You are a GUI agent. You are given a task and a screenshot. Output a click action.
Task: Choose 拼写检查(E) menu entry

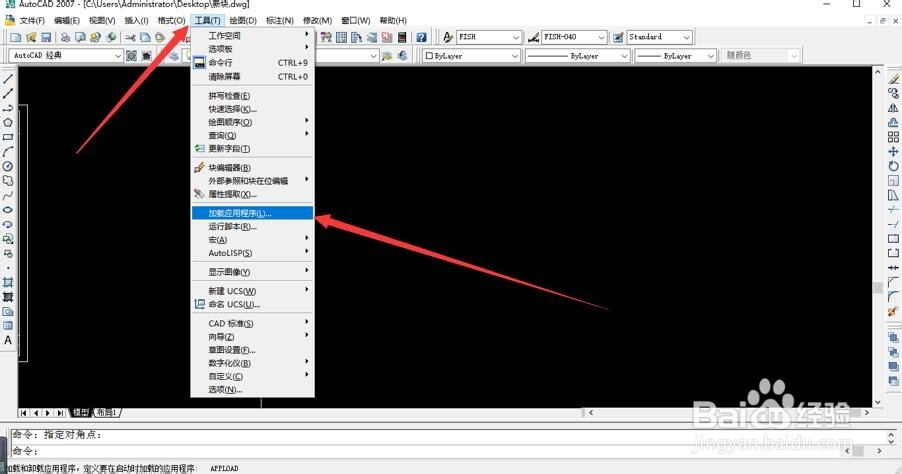point(253,95)
